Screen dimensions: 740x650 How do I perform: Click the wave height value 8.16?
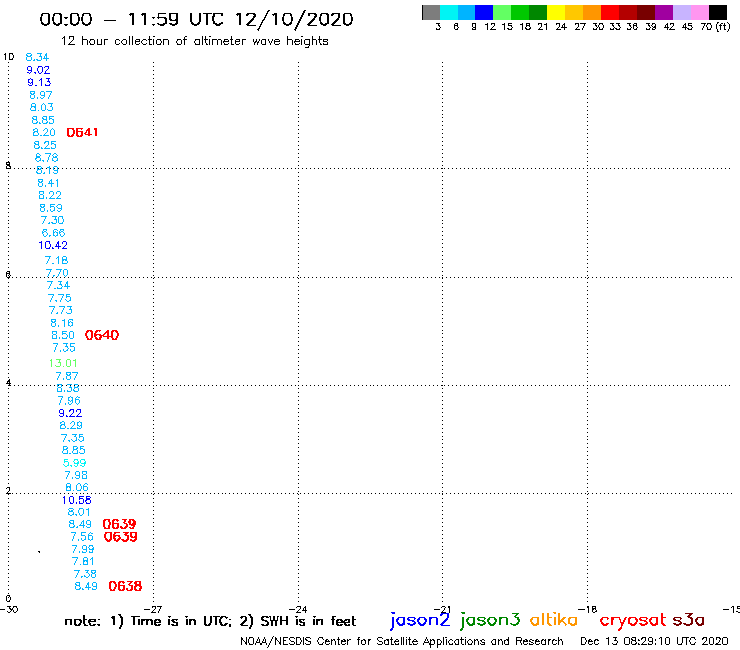pyautogui.click(x=62, y=323)
